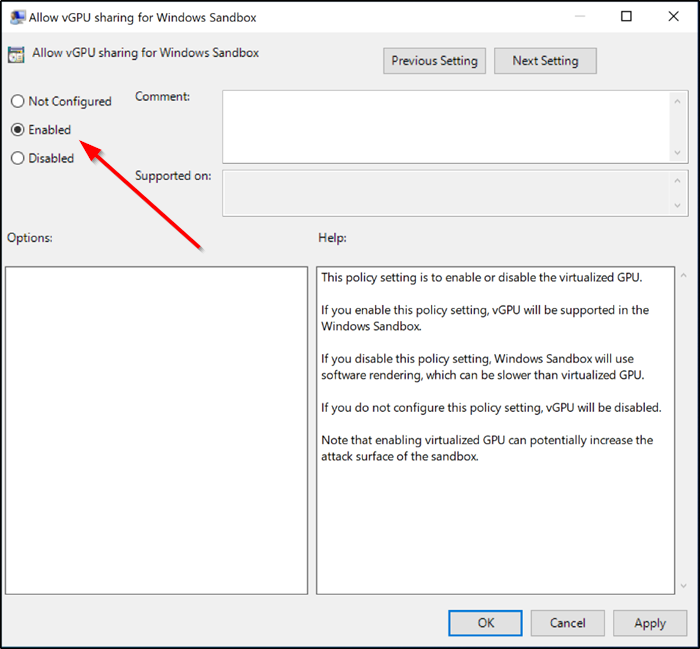
Task: Click the title bar policy icon
Action: pyautogui.click(x=17, y=17)
